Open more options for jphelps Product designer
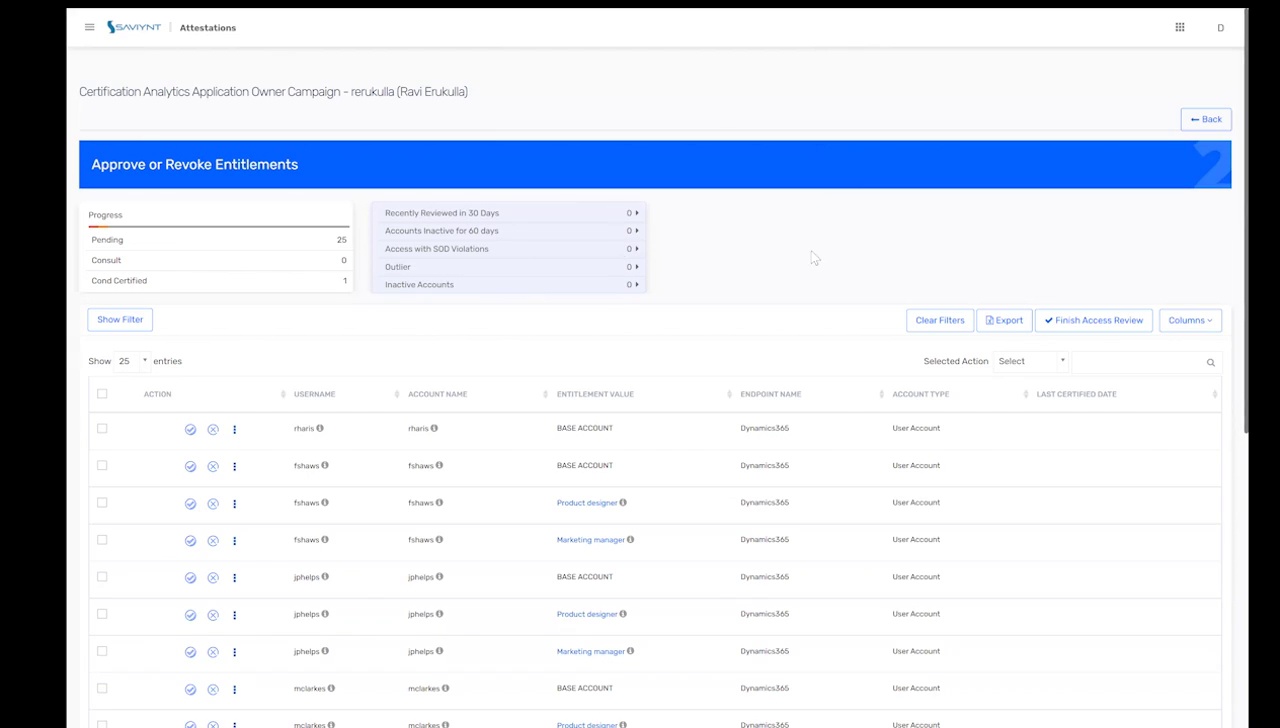Screen dimensions: 1280x728 point(234,614)
